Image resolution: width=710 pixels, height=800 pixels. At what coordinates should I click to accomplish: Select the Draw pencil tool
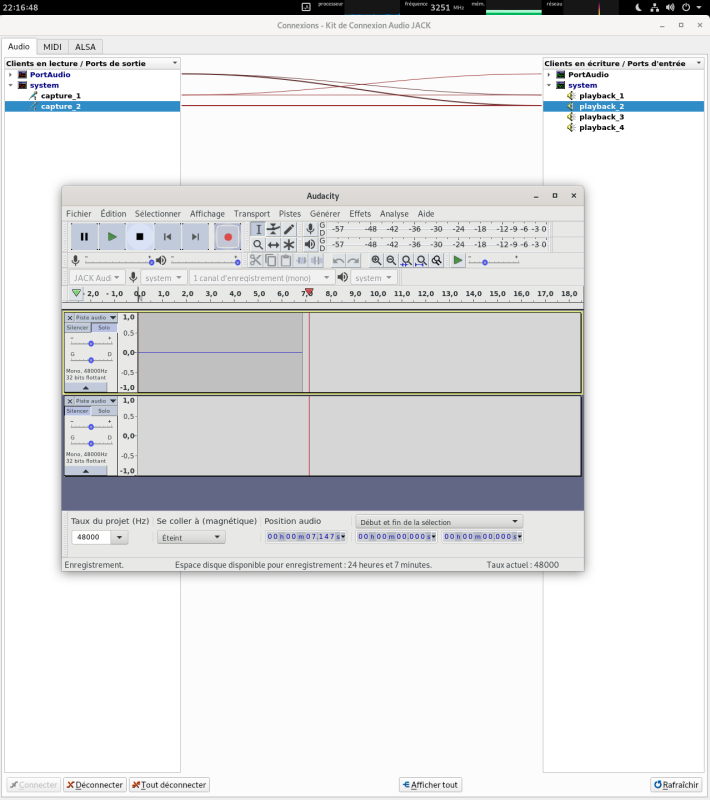pyautogui.click(x=289, y=230)
